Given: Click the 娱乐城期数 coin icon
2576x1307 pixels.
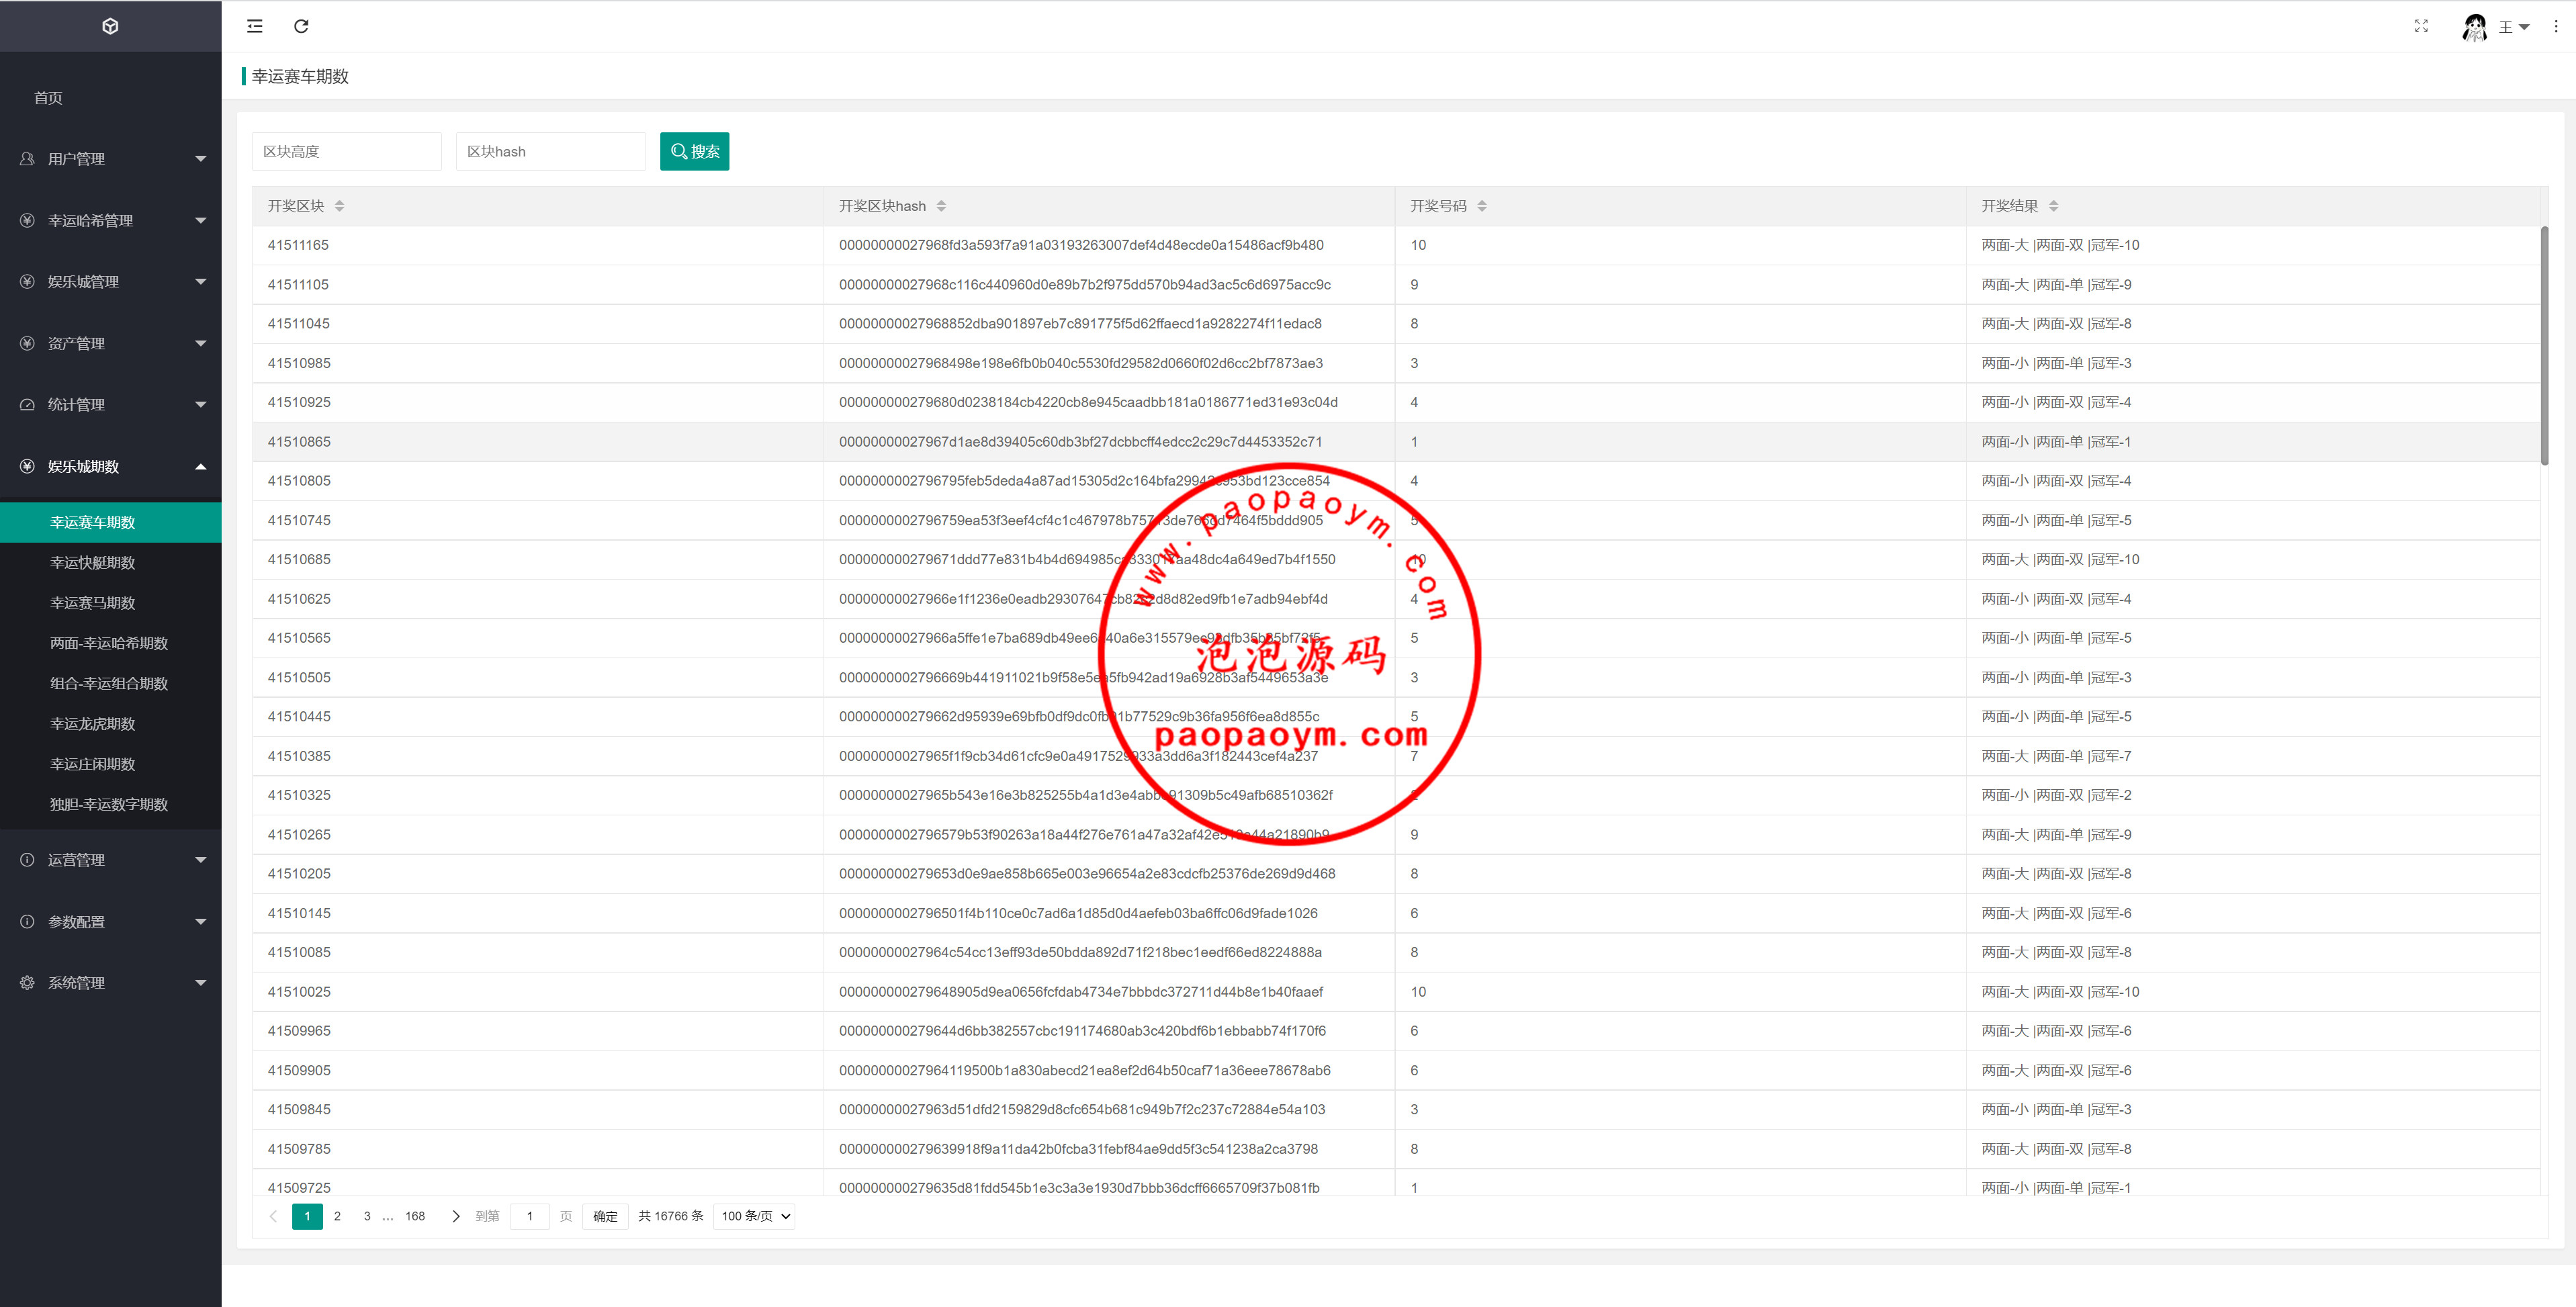Looking at the screenshot, I should point(27,466).
